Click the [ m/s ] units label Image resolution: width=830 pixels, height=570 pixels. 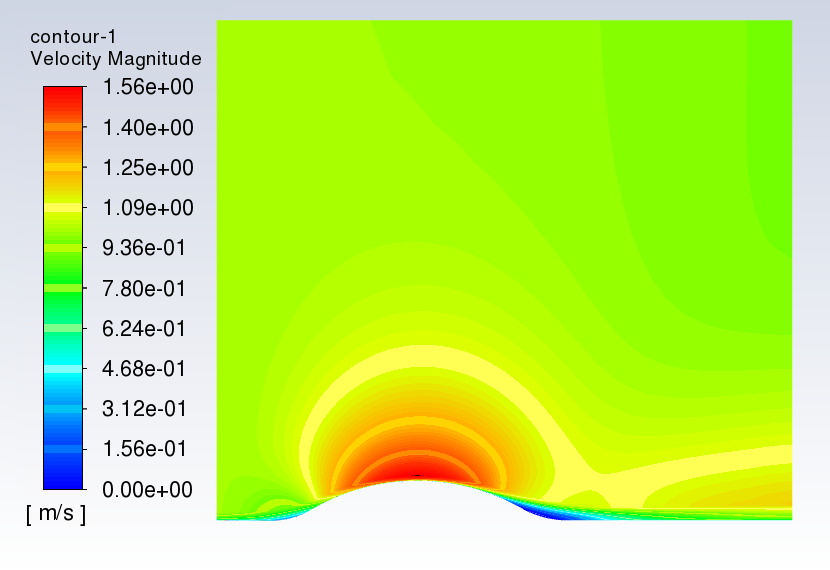click(x=56, y=514)
